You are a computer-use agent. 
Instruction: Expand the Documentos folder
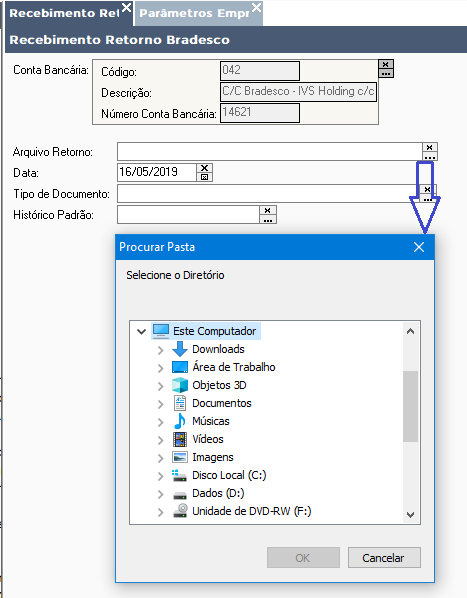pos(160,404)
